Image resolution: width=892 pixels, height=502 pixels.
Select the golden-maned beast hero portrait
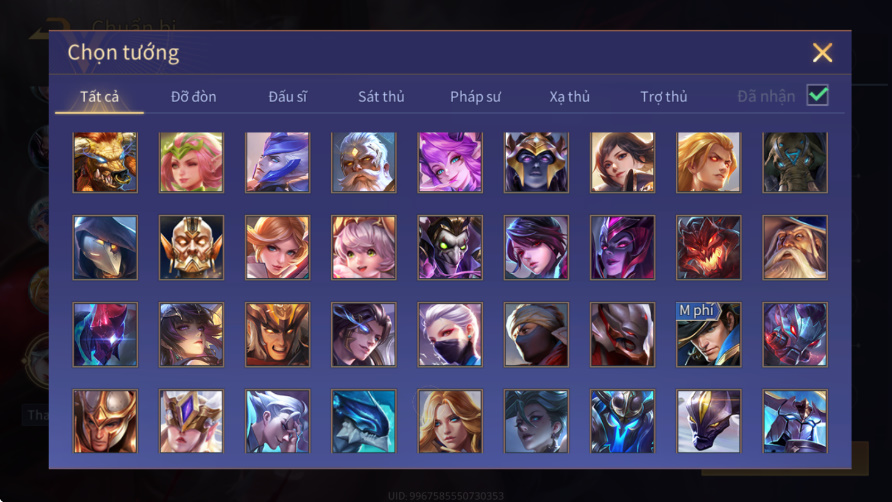105,162
